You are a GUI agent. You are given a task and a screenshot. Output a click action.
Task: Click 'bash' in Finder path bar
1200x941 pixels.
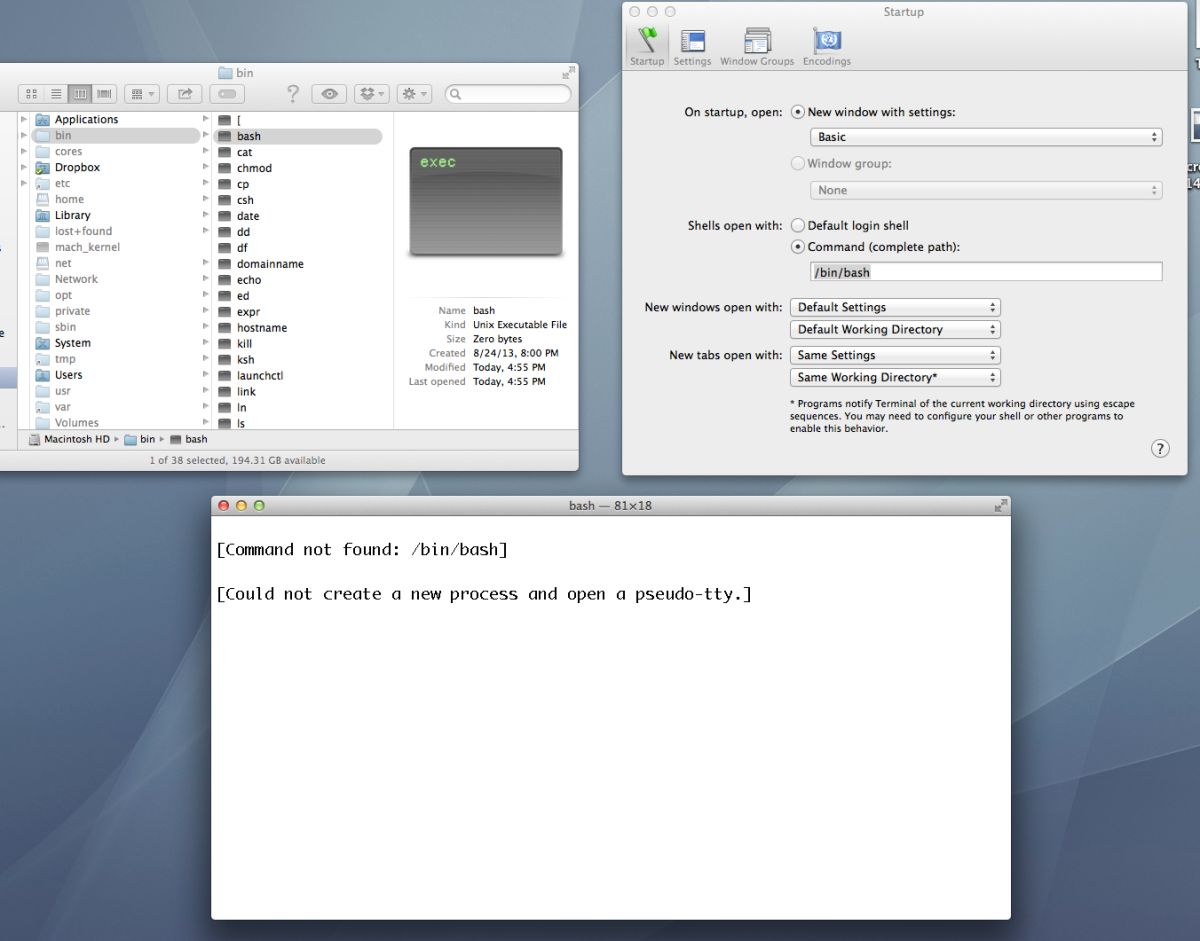[x=189, y=439]
